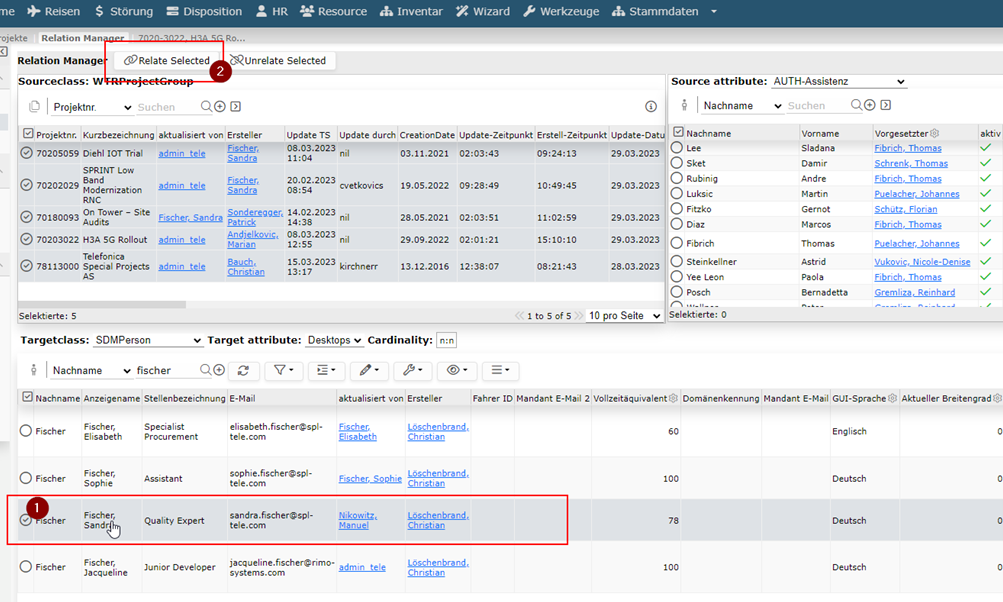Click the Relate Selected button
The height and width of the screenshot is (602, 1003).
click(x=166, y=61)
